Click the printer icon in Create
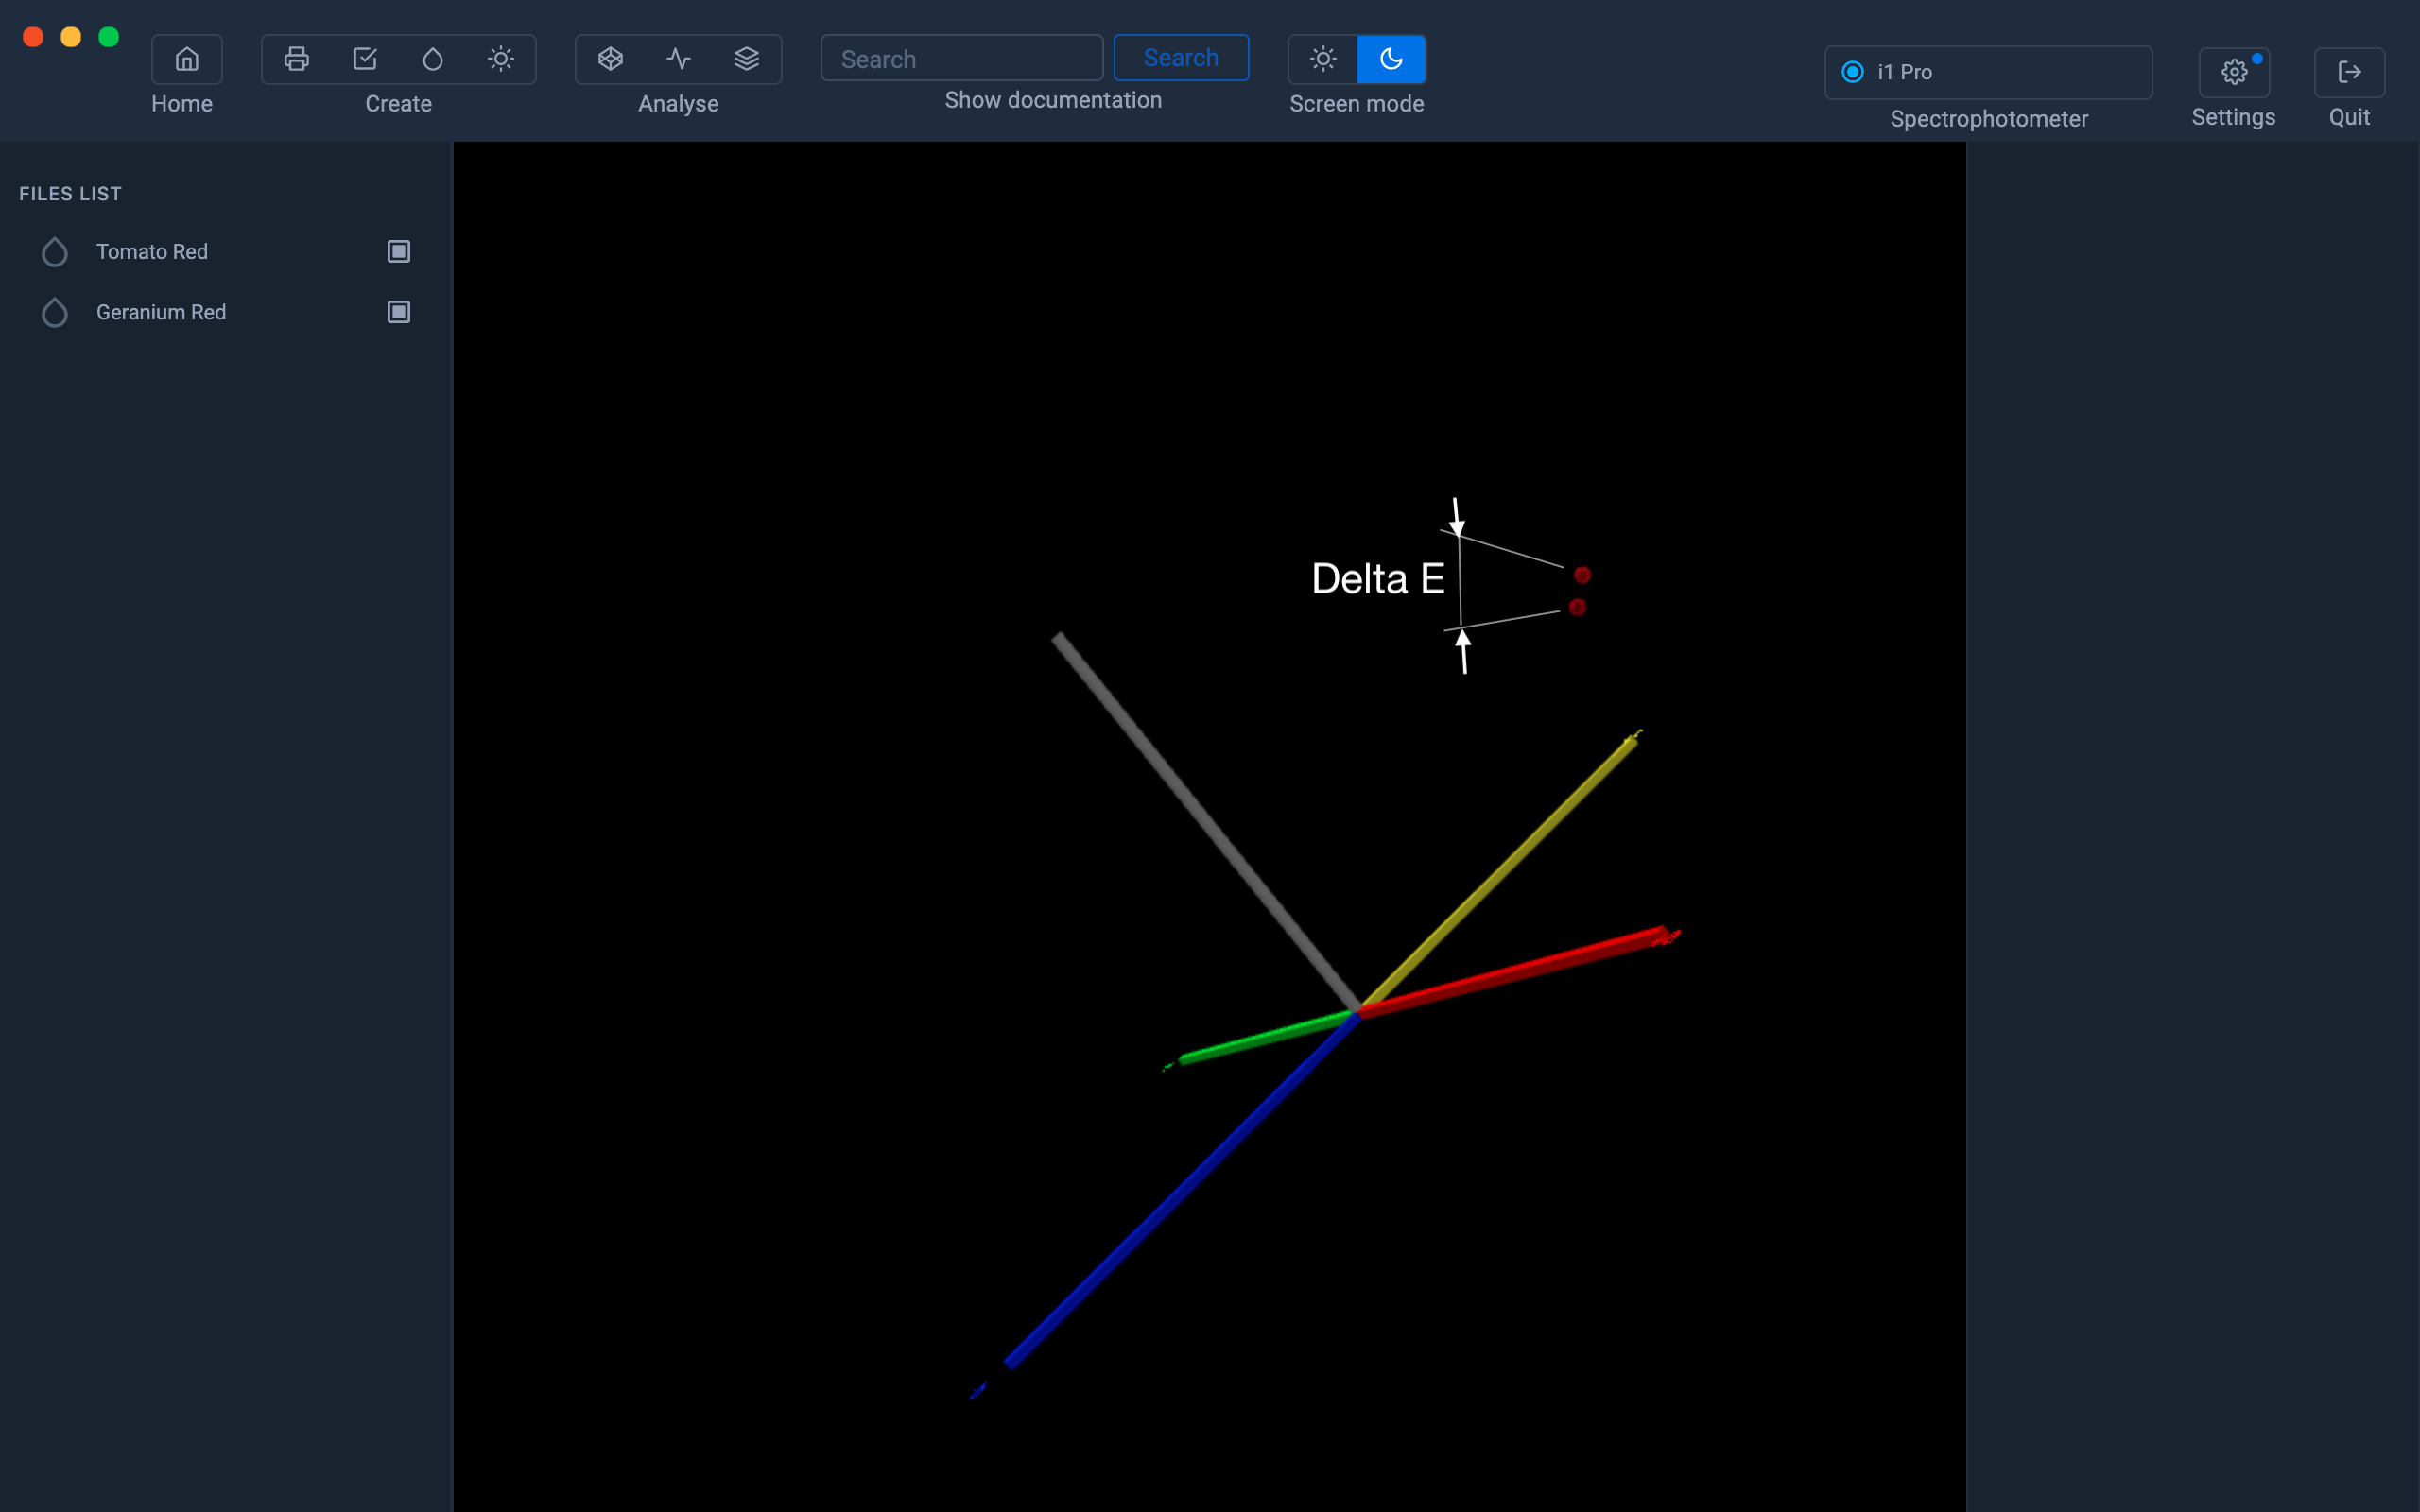Image resolution: width=2420 pixels, height=1512 pixels. coord(296,59)
